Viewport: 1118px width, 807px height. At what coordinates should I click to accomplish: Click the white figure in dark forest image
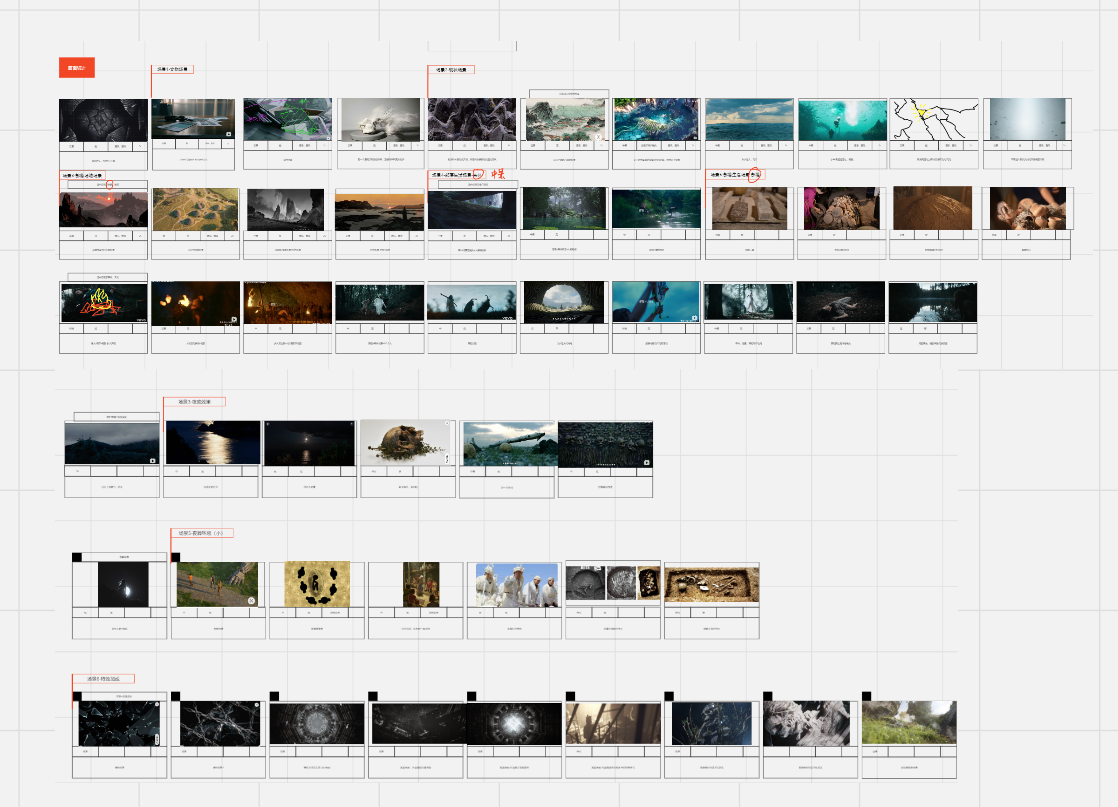(379, 303)
